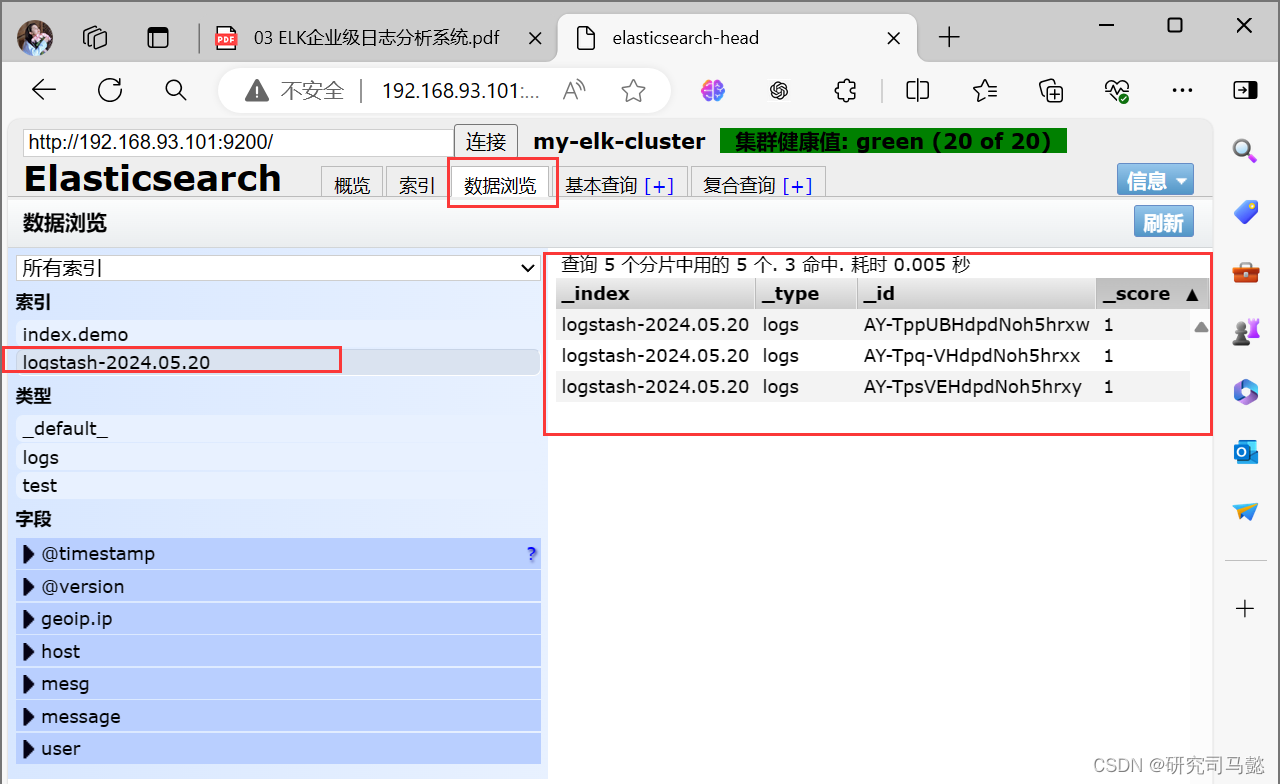
Task: Add page to favorites star icon
Action: 633,92
